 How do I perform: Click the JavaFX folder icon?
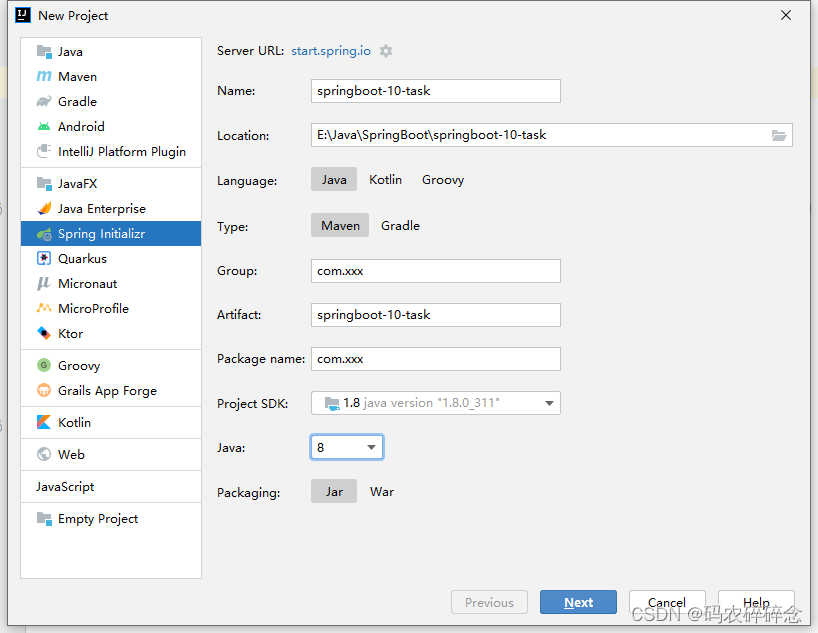coord(44,184)
